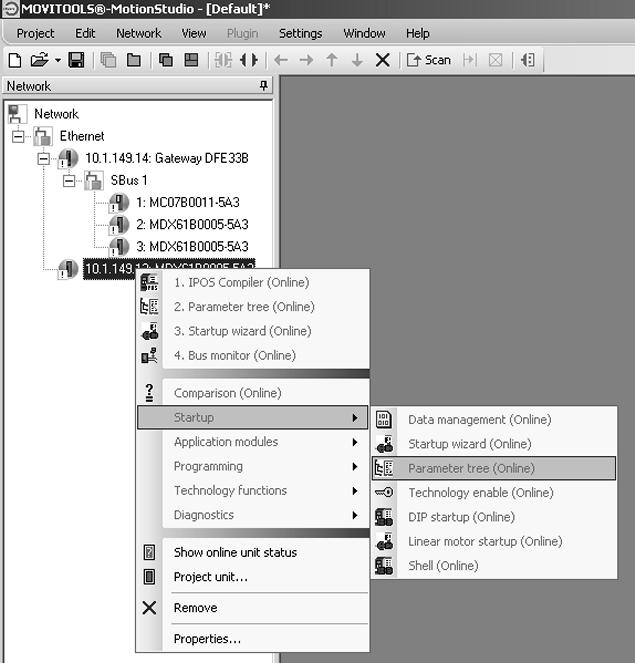This screenshot has width=635, height=663.
Task: Click the New project toolbar icon
Action: (x=15, y=60)
